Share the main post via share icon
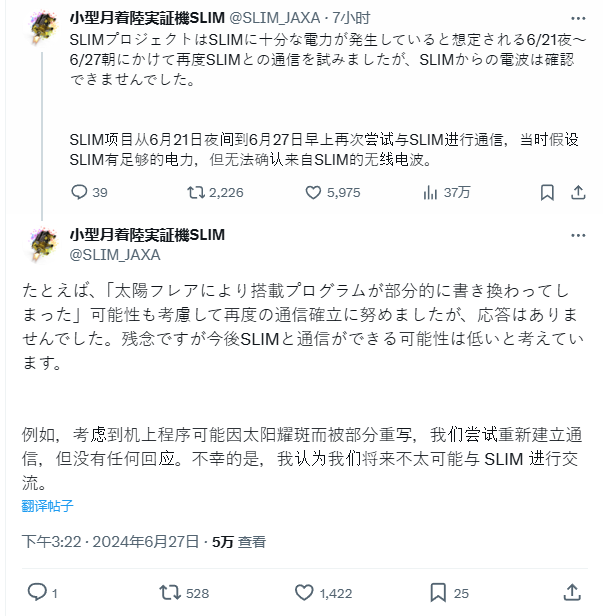 (572, 592)
